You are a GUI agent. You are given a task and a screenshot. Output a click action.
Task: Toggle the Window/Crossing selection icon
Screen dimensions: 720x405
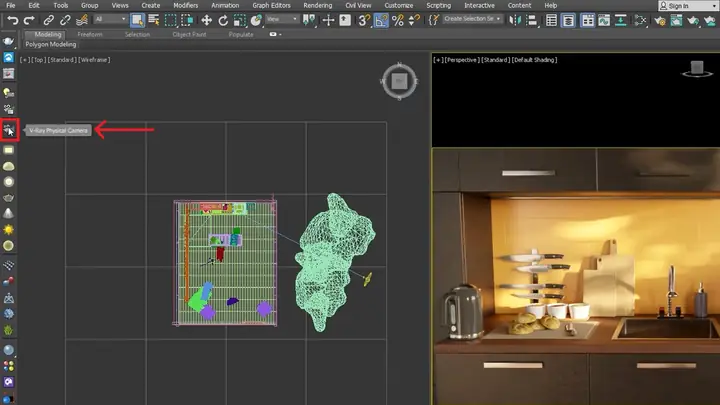point(187,20)
